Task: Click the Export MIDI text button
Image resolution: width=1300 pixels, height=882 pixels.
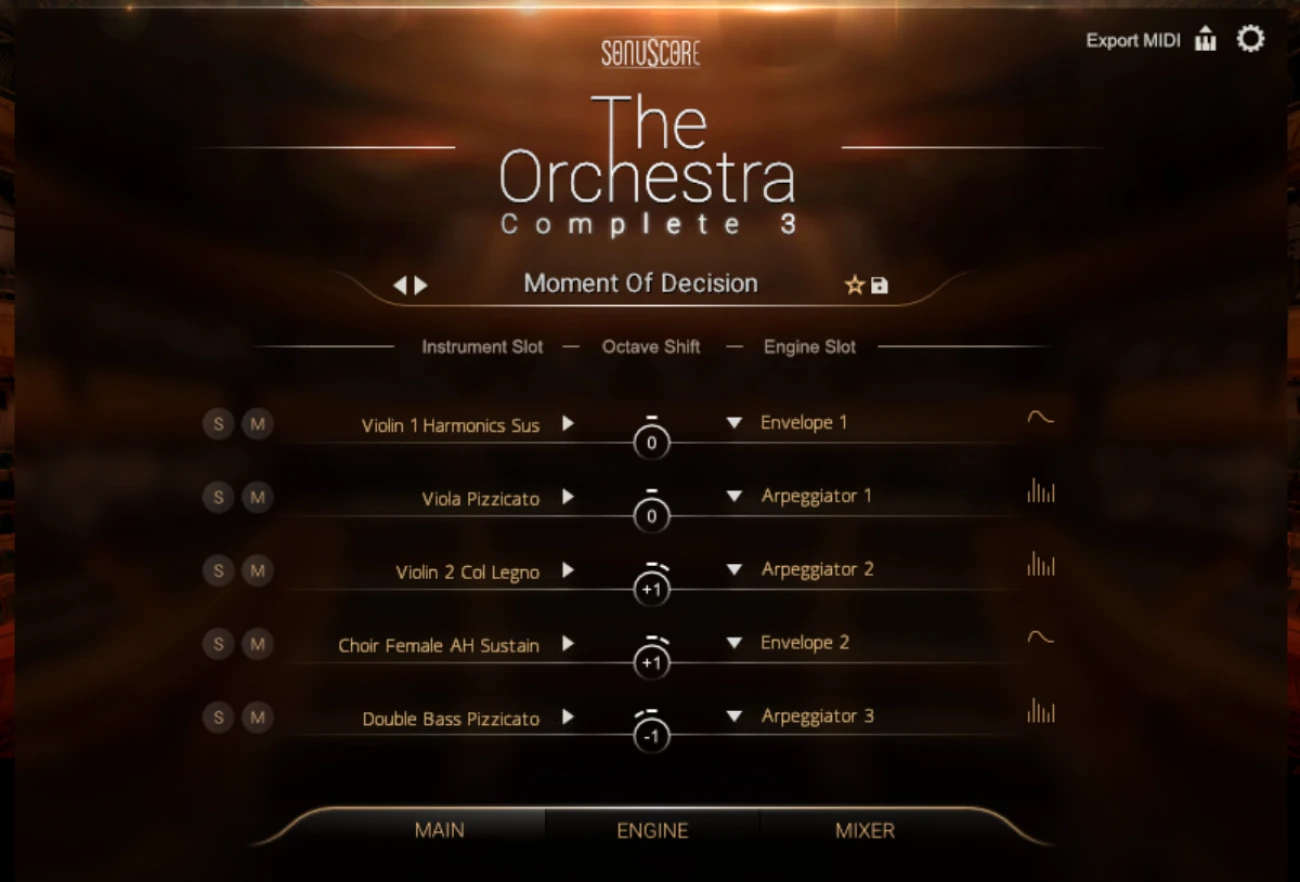Action: point(1133,41)
